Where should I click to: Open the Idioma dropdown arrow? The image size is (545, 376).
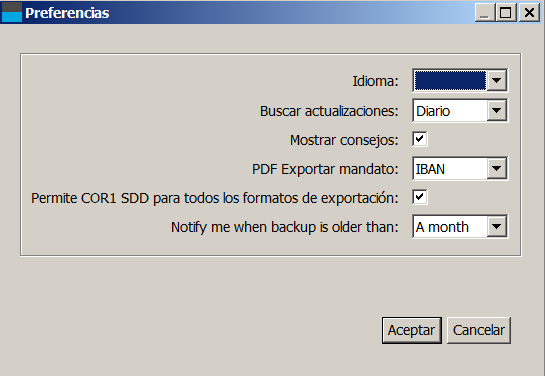pyautogui.click(x=496, y=80)
